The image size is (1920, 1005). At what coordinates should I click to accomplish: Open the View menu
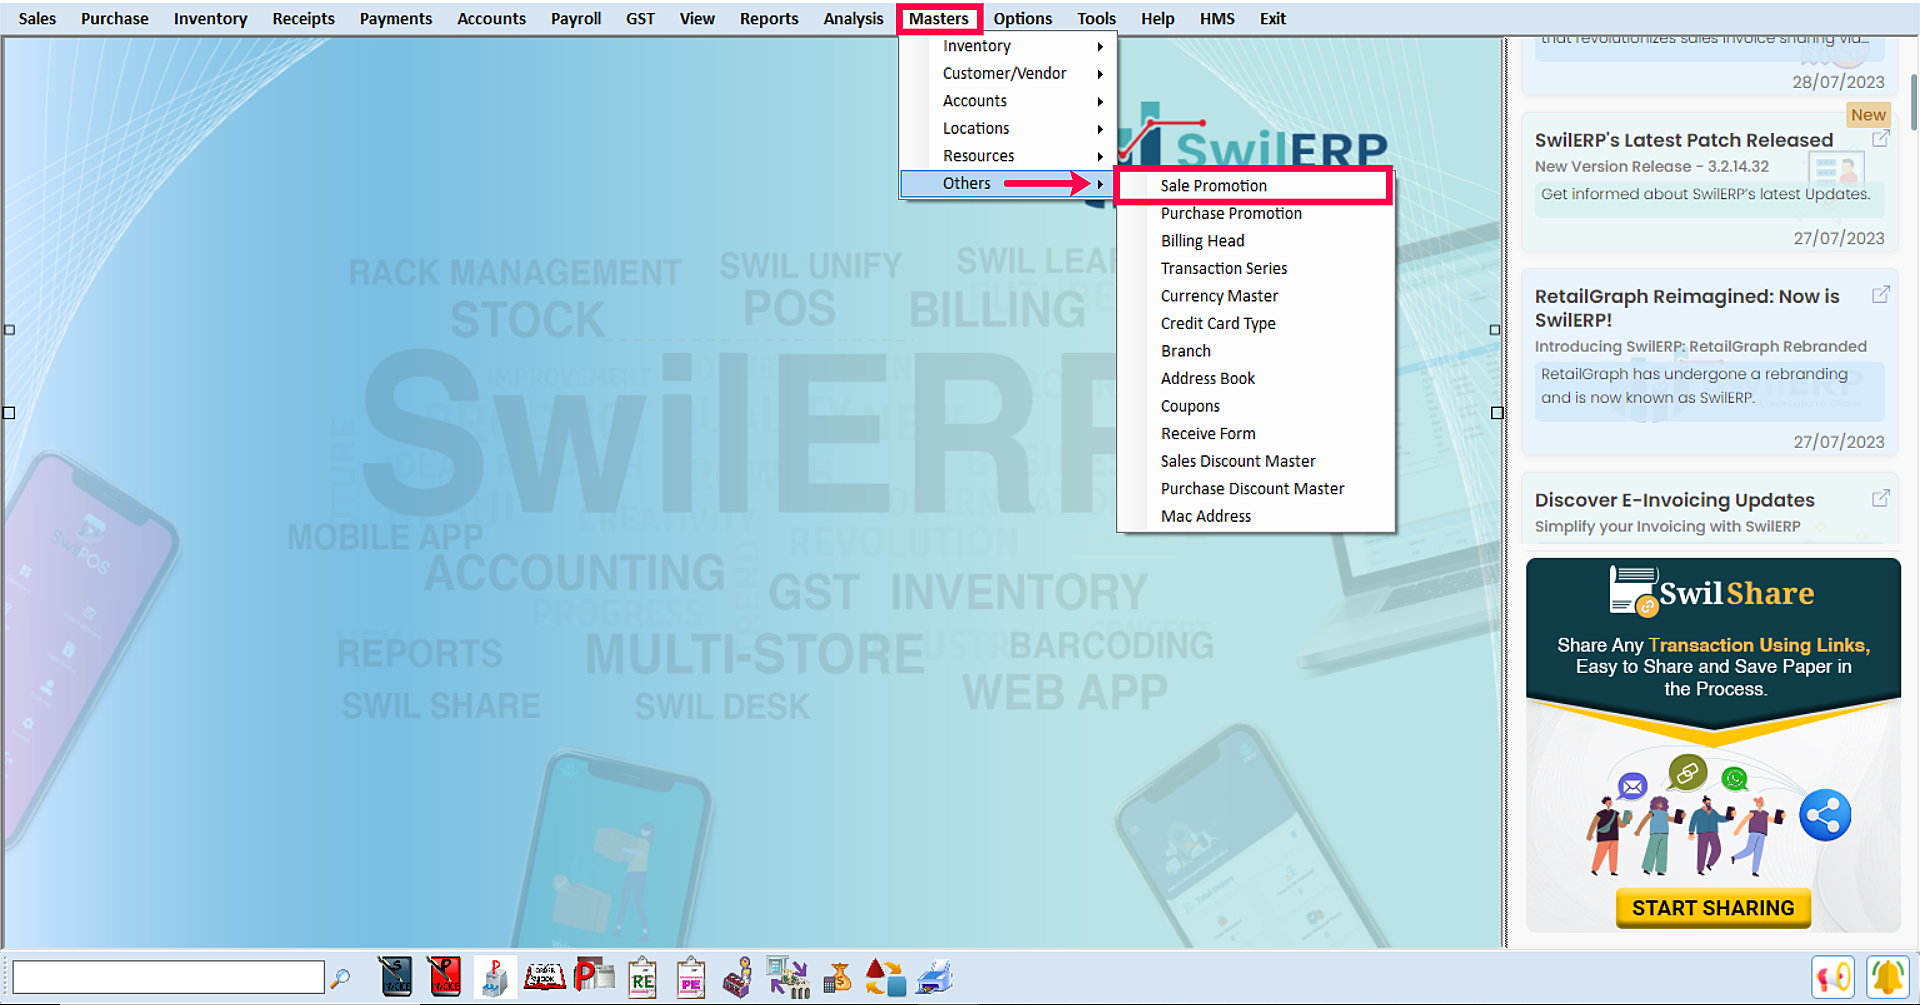coord(697,18)
